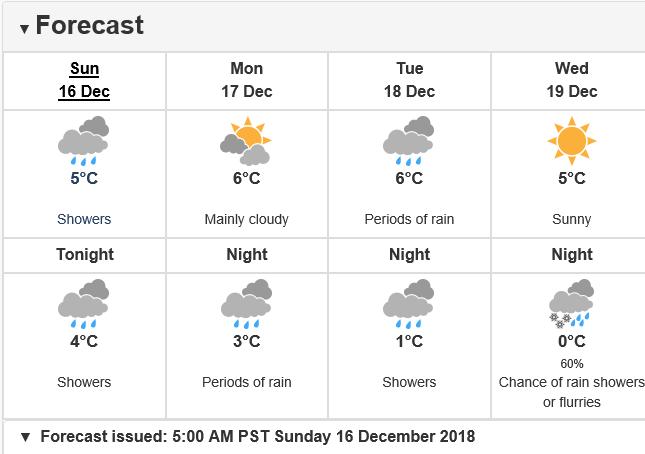Click the Tonight showers icon
Screen dimensions: 645x454
(84, 304)
